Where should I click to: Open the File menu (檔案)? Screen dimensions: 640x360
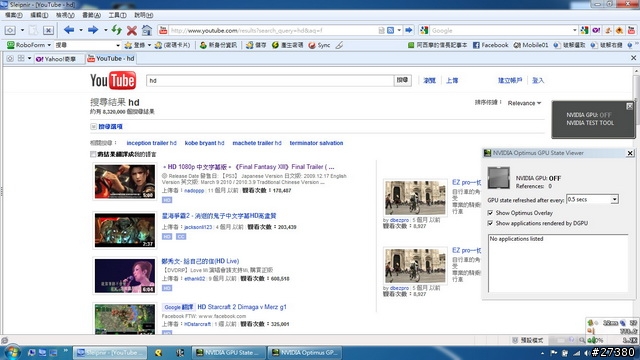14,15
